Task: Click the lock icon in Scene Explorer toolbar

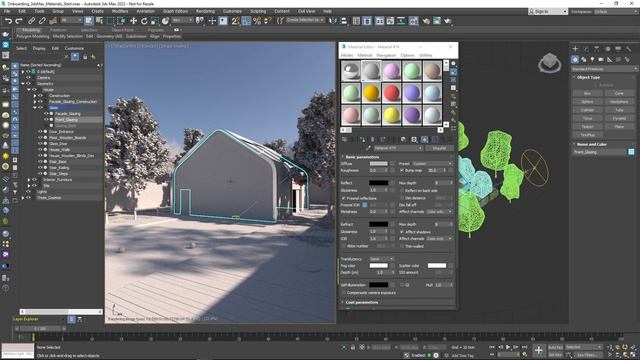Action: [85, 57]
